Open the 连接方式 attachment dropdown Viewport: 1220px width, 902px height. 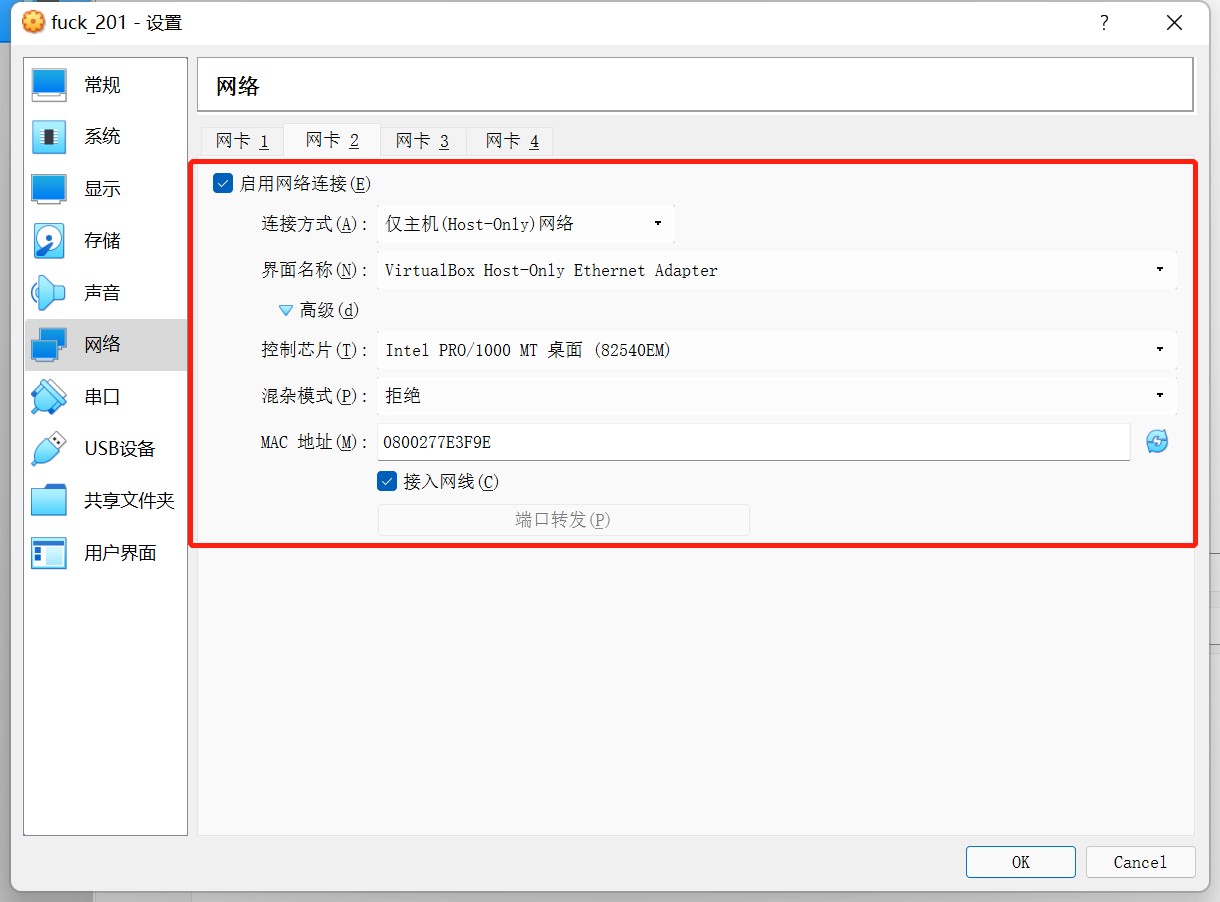point(526,224)
